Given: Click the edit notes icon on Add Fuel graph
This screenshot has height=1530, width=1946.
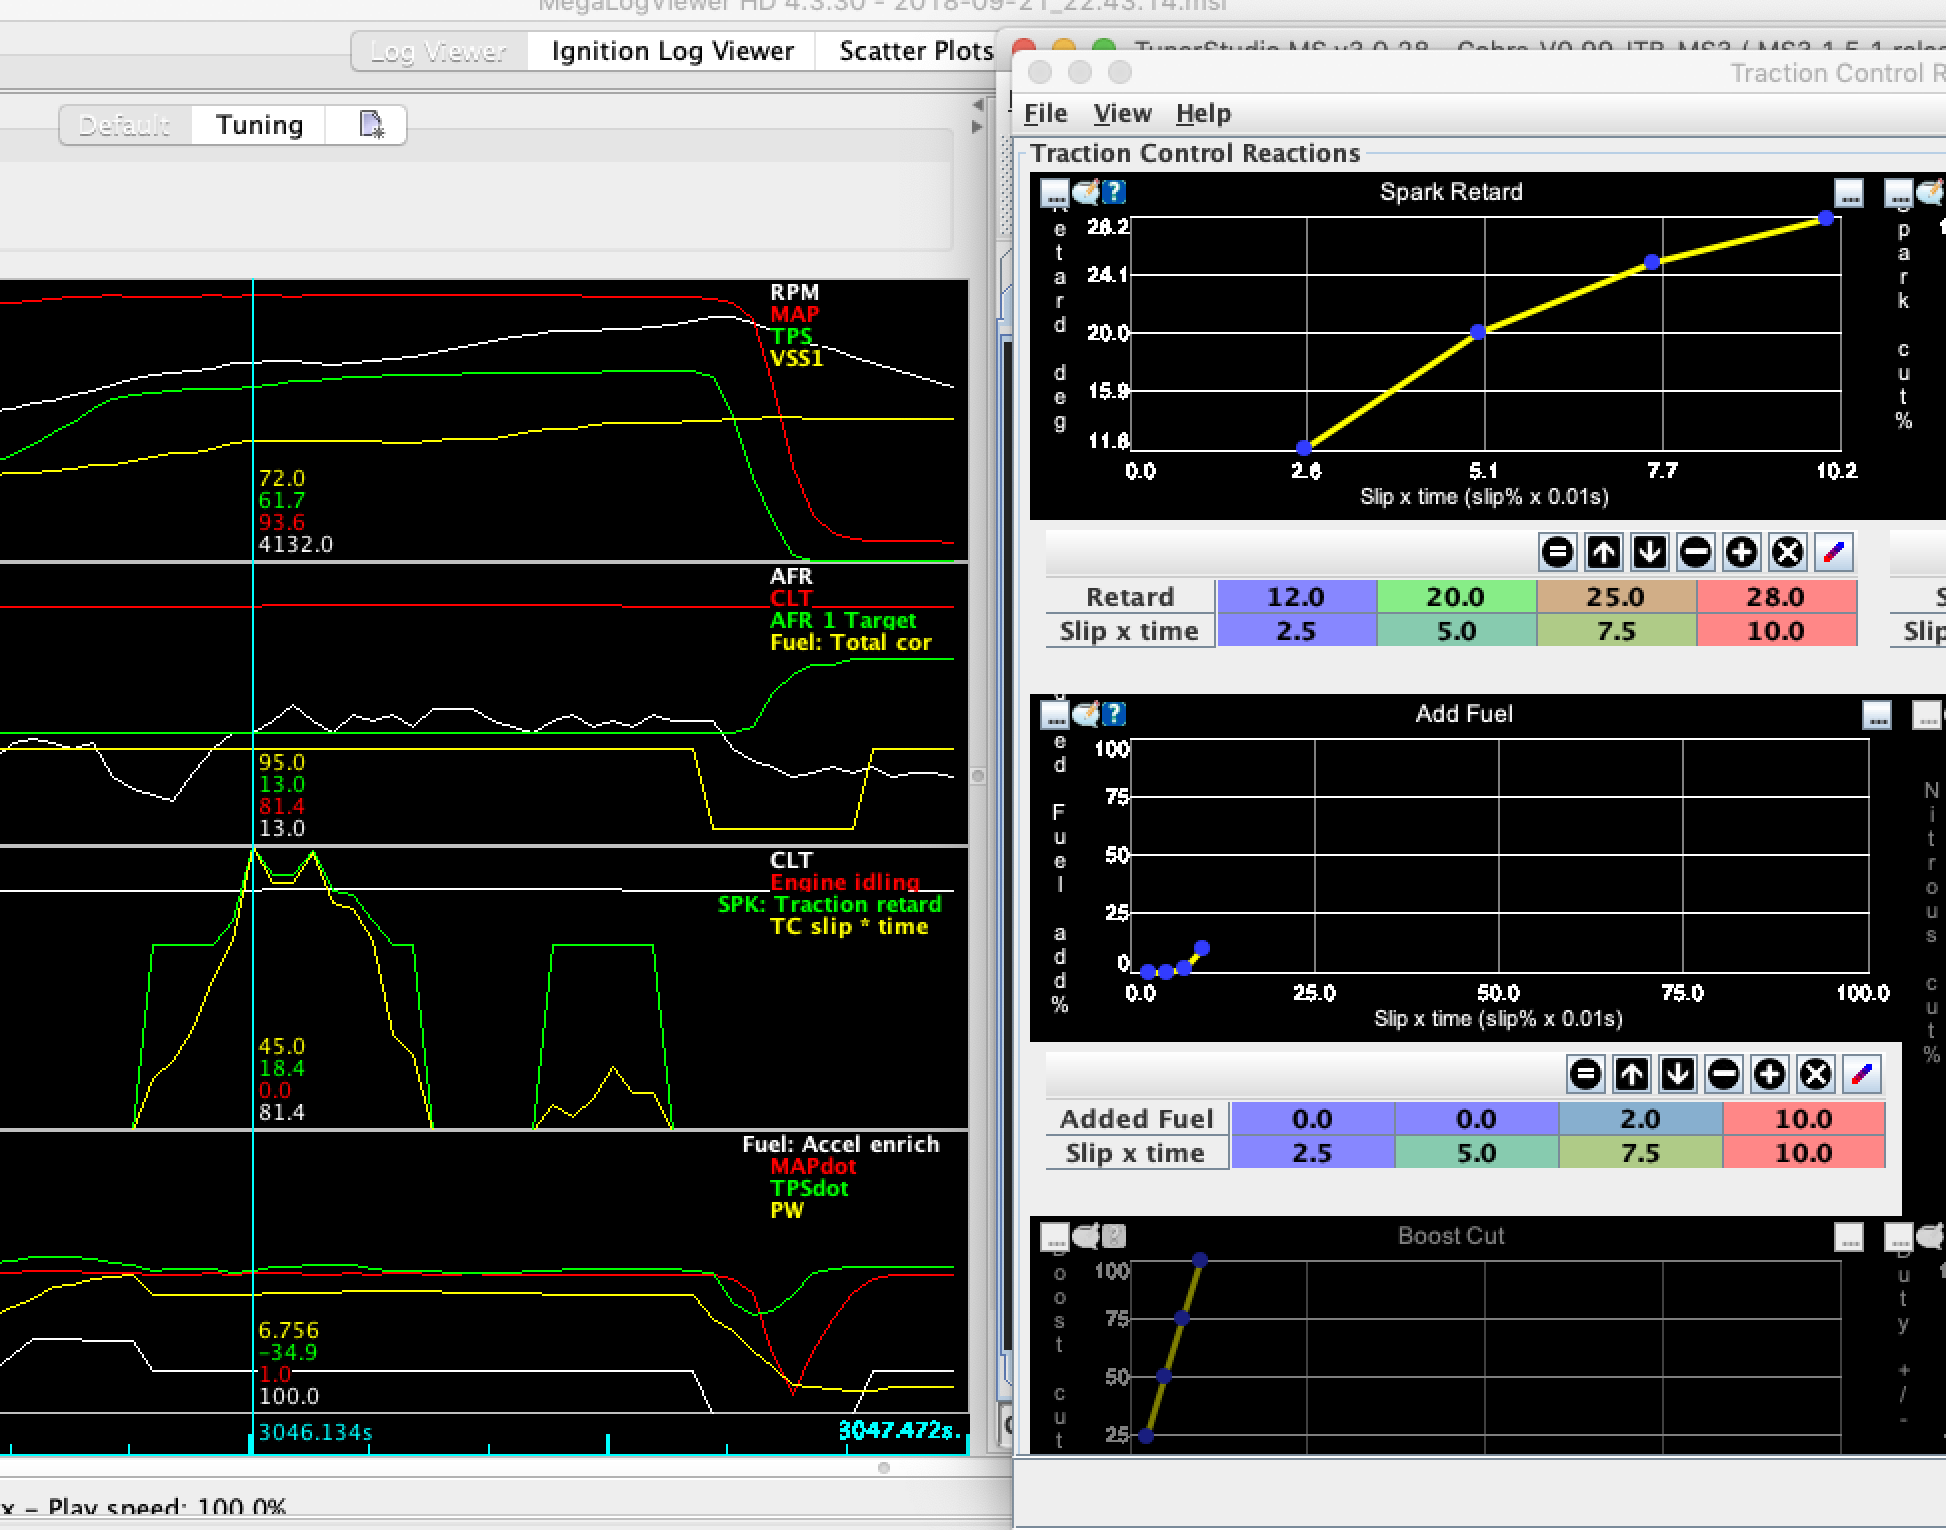Looking at the screenshot, I should tap(1085, 714).
